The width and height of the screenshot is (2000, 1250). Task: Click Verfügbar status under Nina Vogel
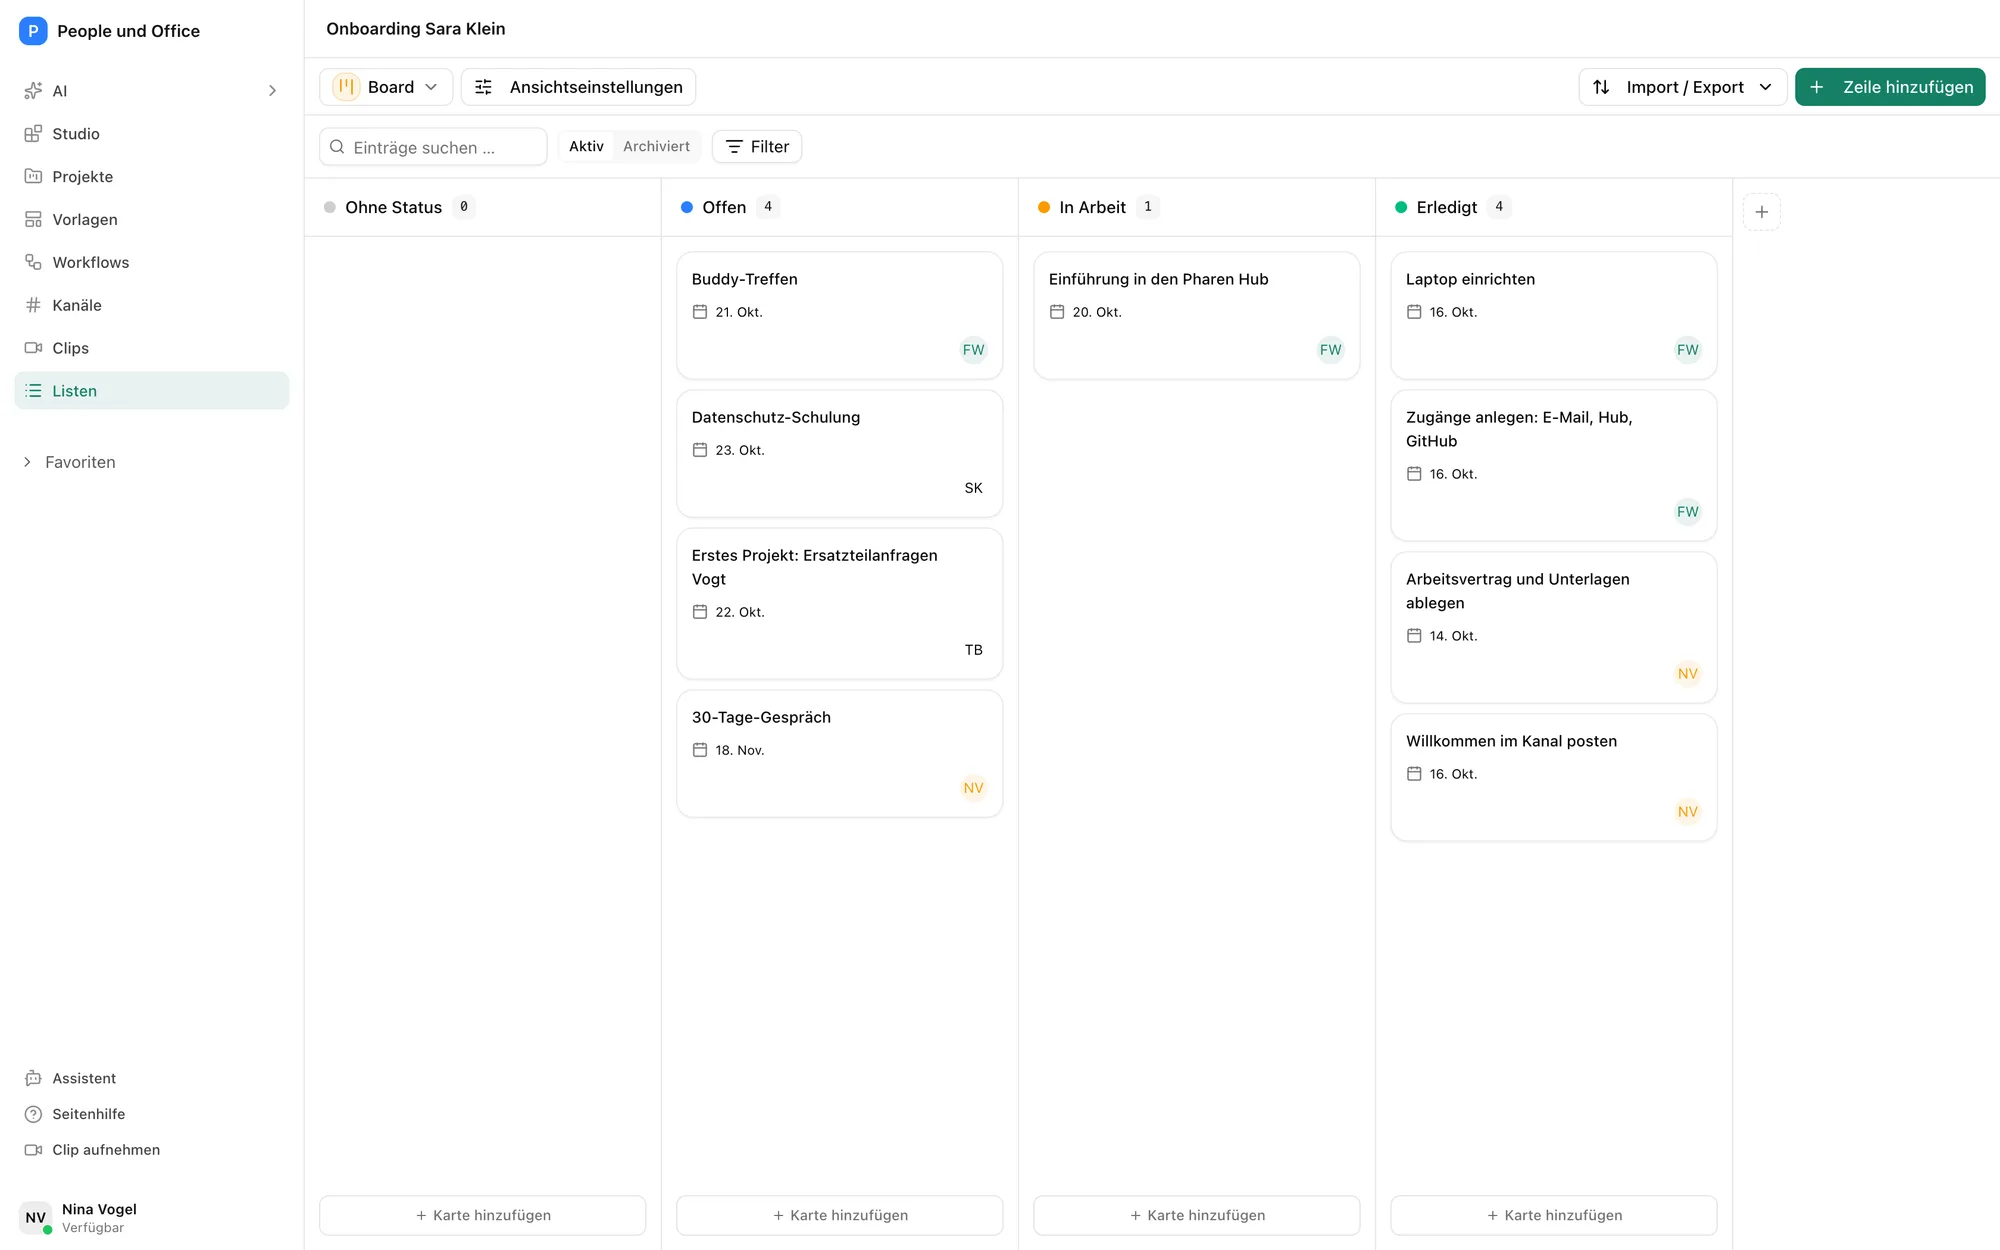(93, 1228)
